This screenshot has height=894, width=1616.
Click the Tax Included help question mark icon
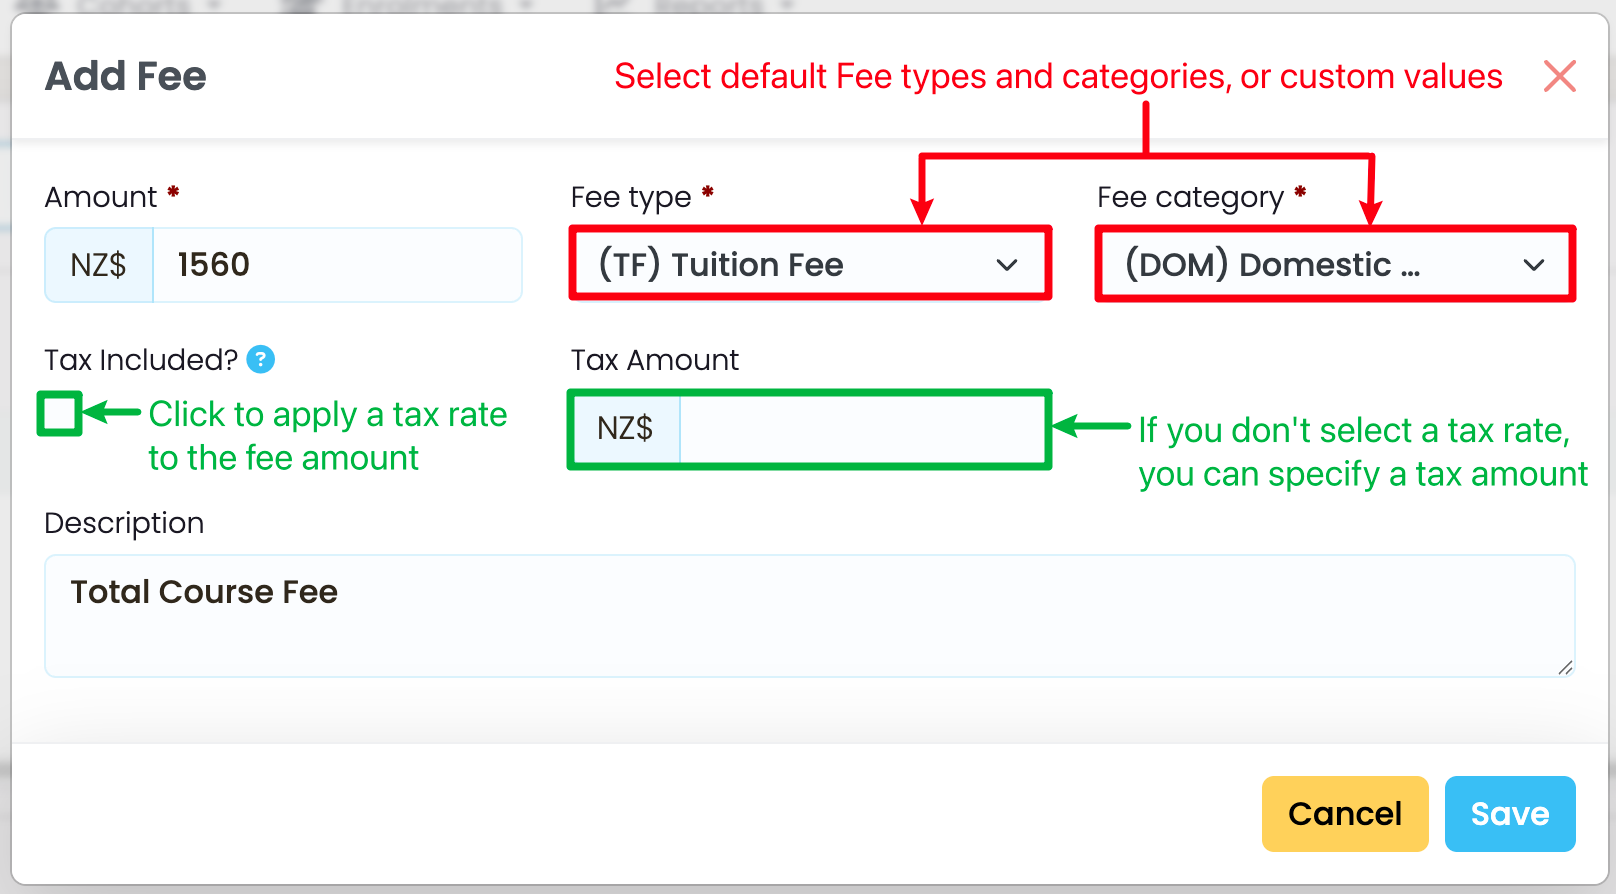coord(261,359)
